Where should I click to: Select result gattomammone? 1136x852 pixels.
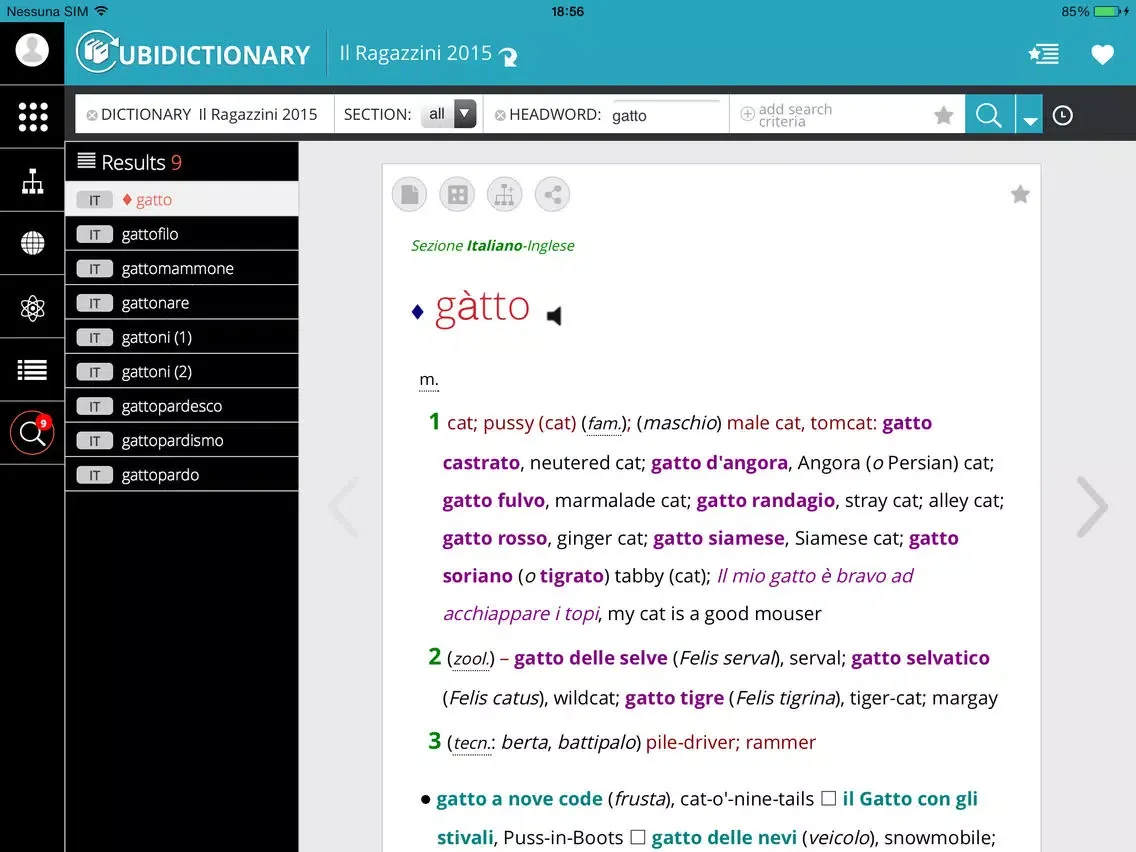[x=182, y=268]
